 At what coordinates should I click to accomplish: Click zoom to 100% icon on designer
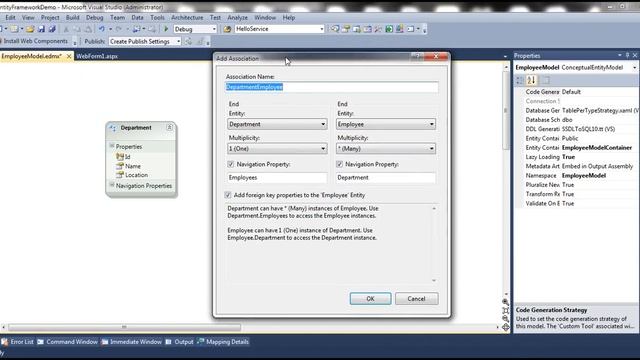point(505,310)
